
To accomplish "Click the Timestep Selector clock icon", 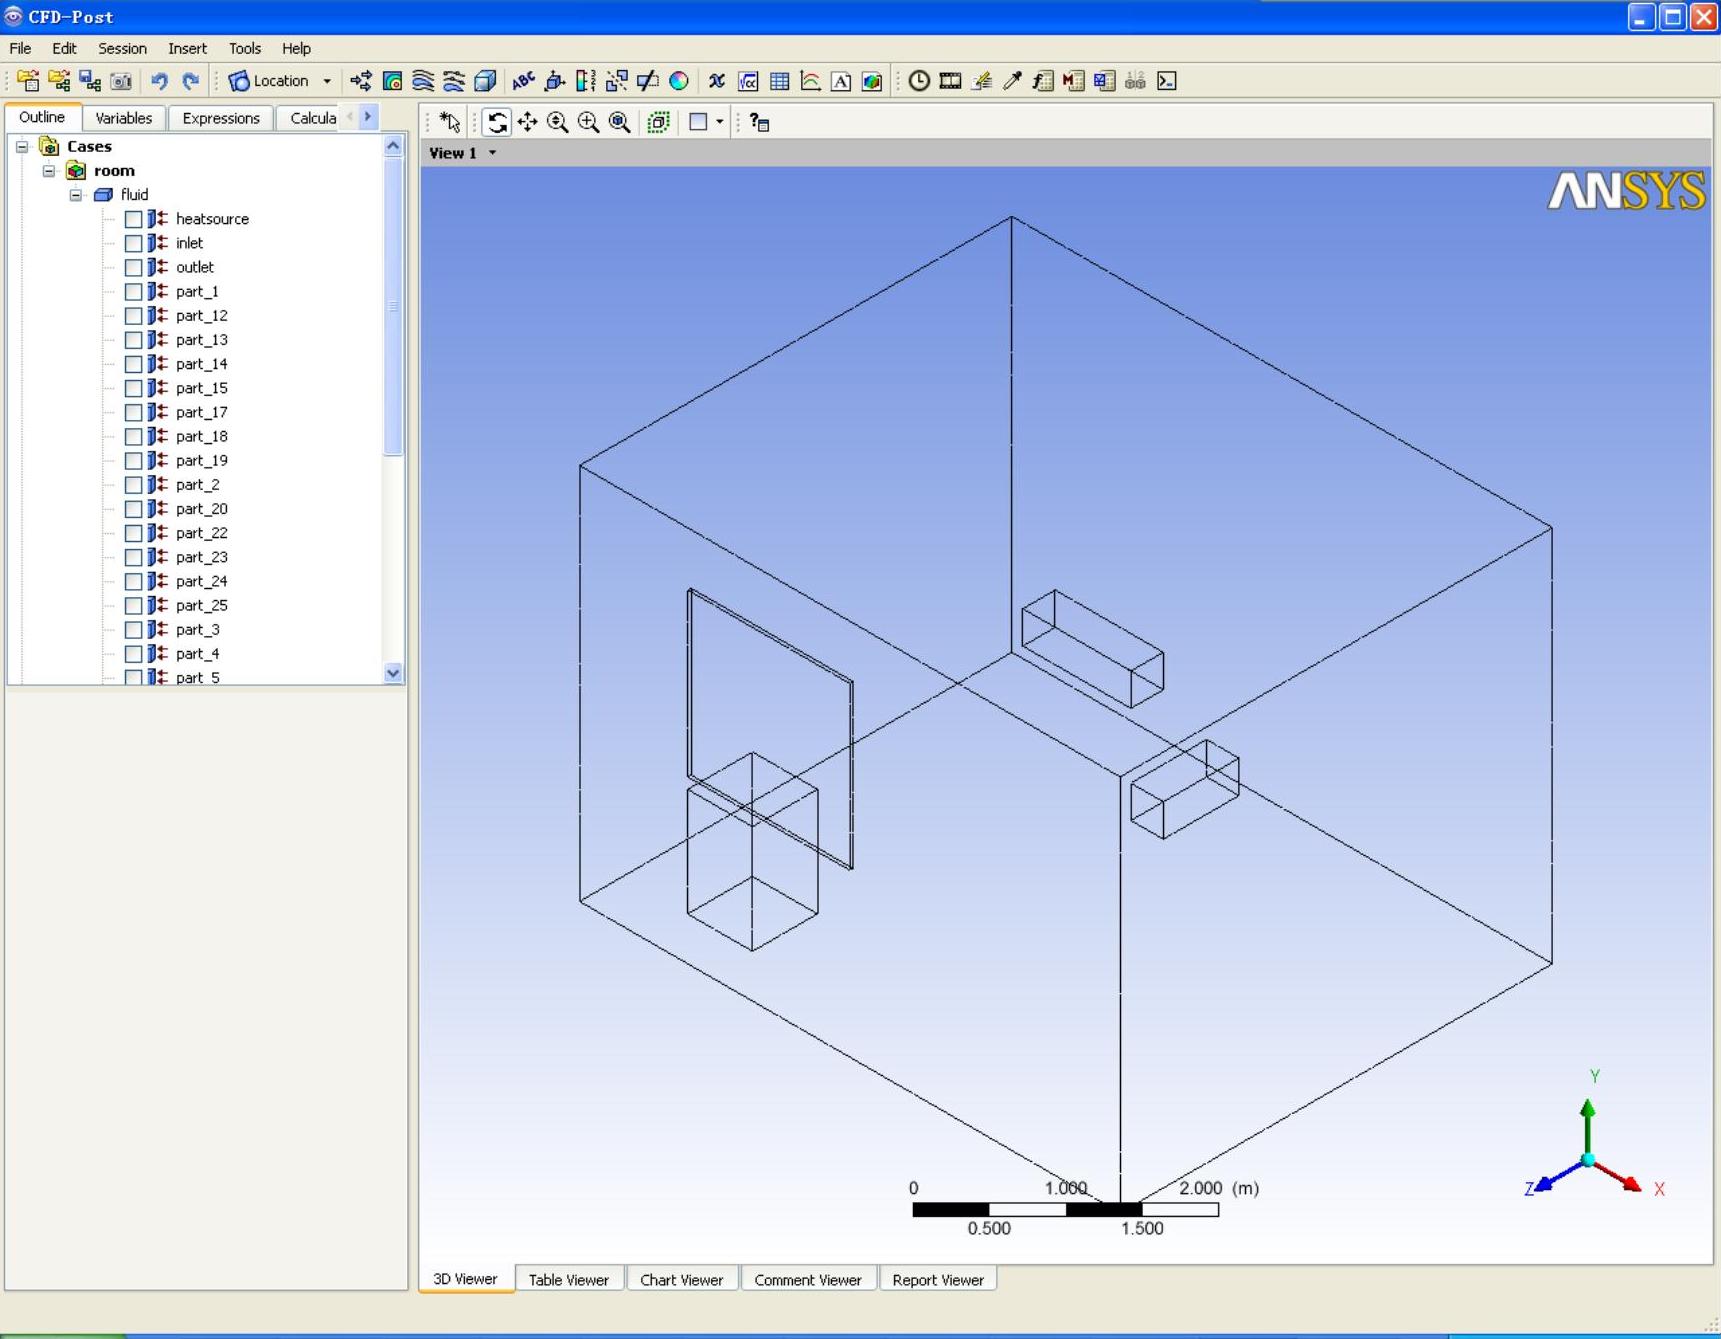I will pyautogui.click(x=918, y=81).
